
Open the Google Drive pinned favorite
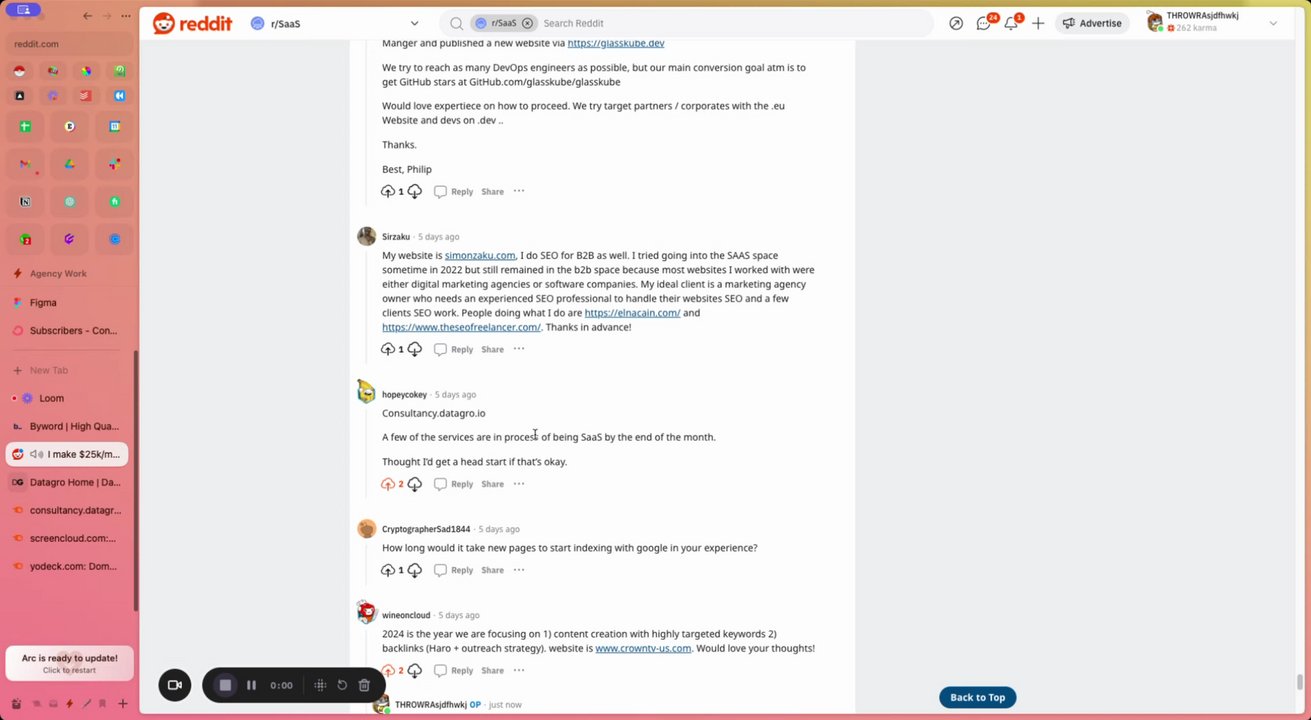pyautogui.click(x=70, y=164)
